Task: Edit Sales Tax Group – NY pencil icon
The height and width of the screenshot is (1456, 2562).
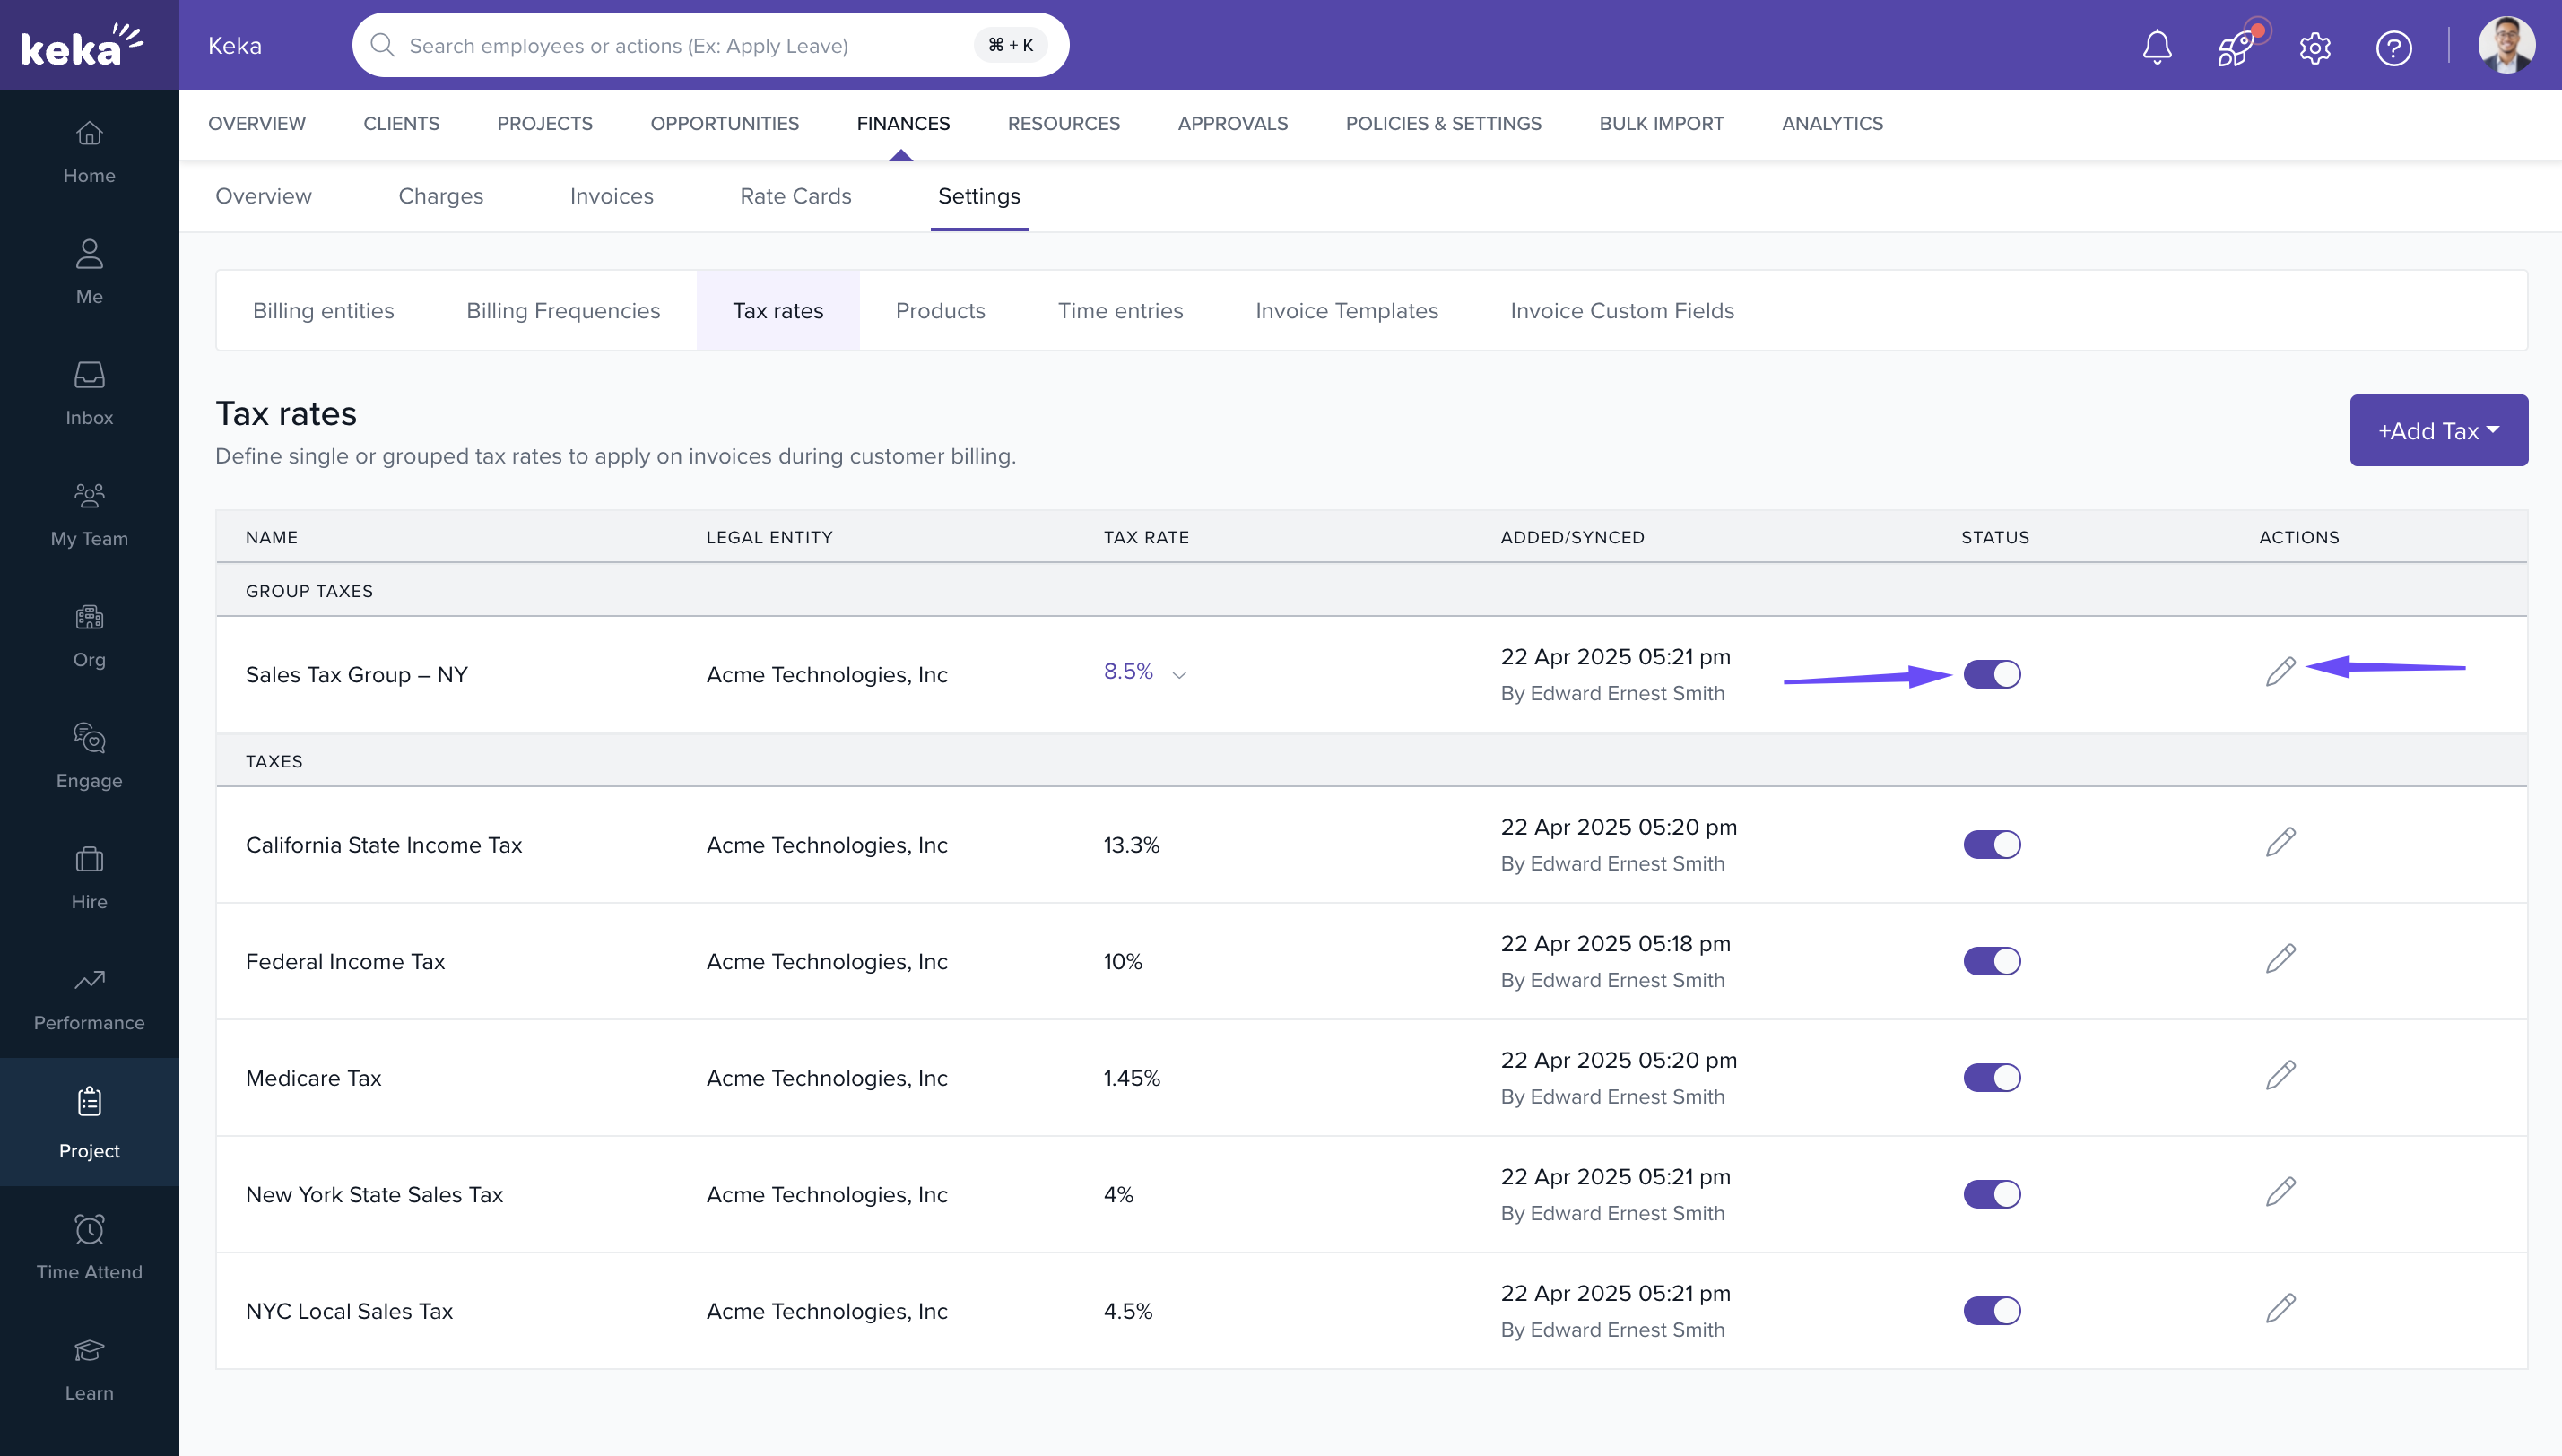Action: (2280, 671)
